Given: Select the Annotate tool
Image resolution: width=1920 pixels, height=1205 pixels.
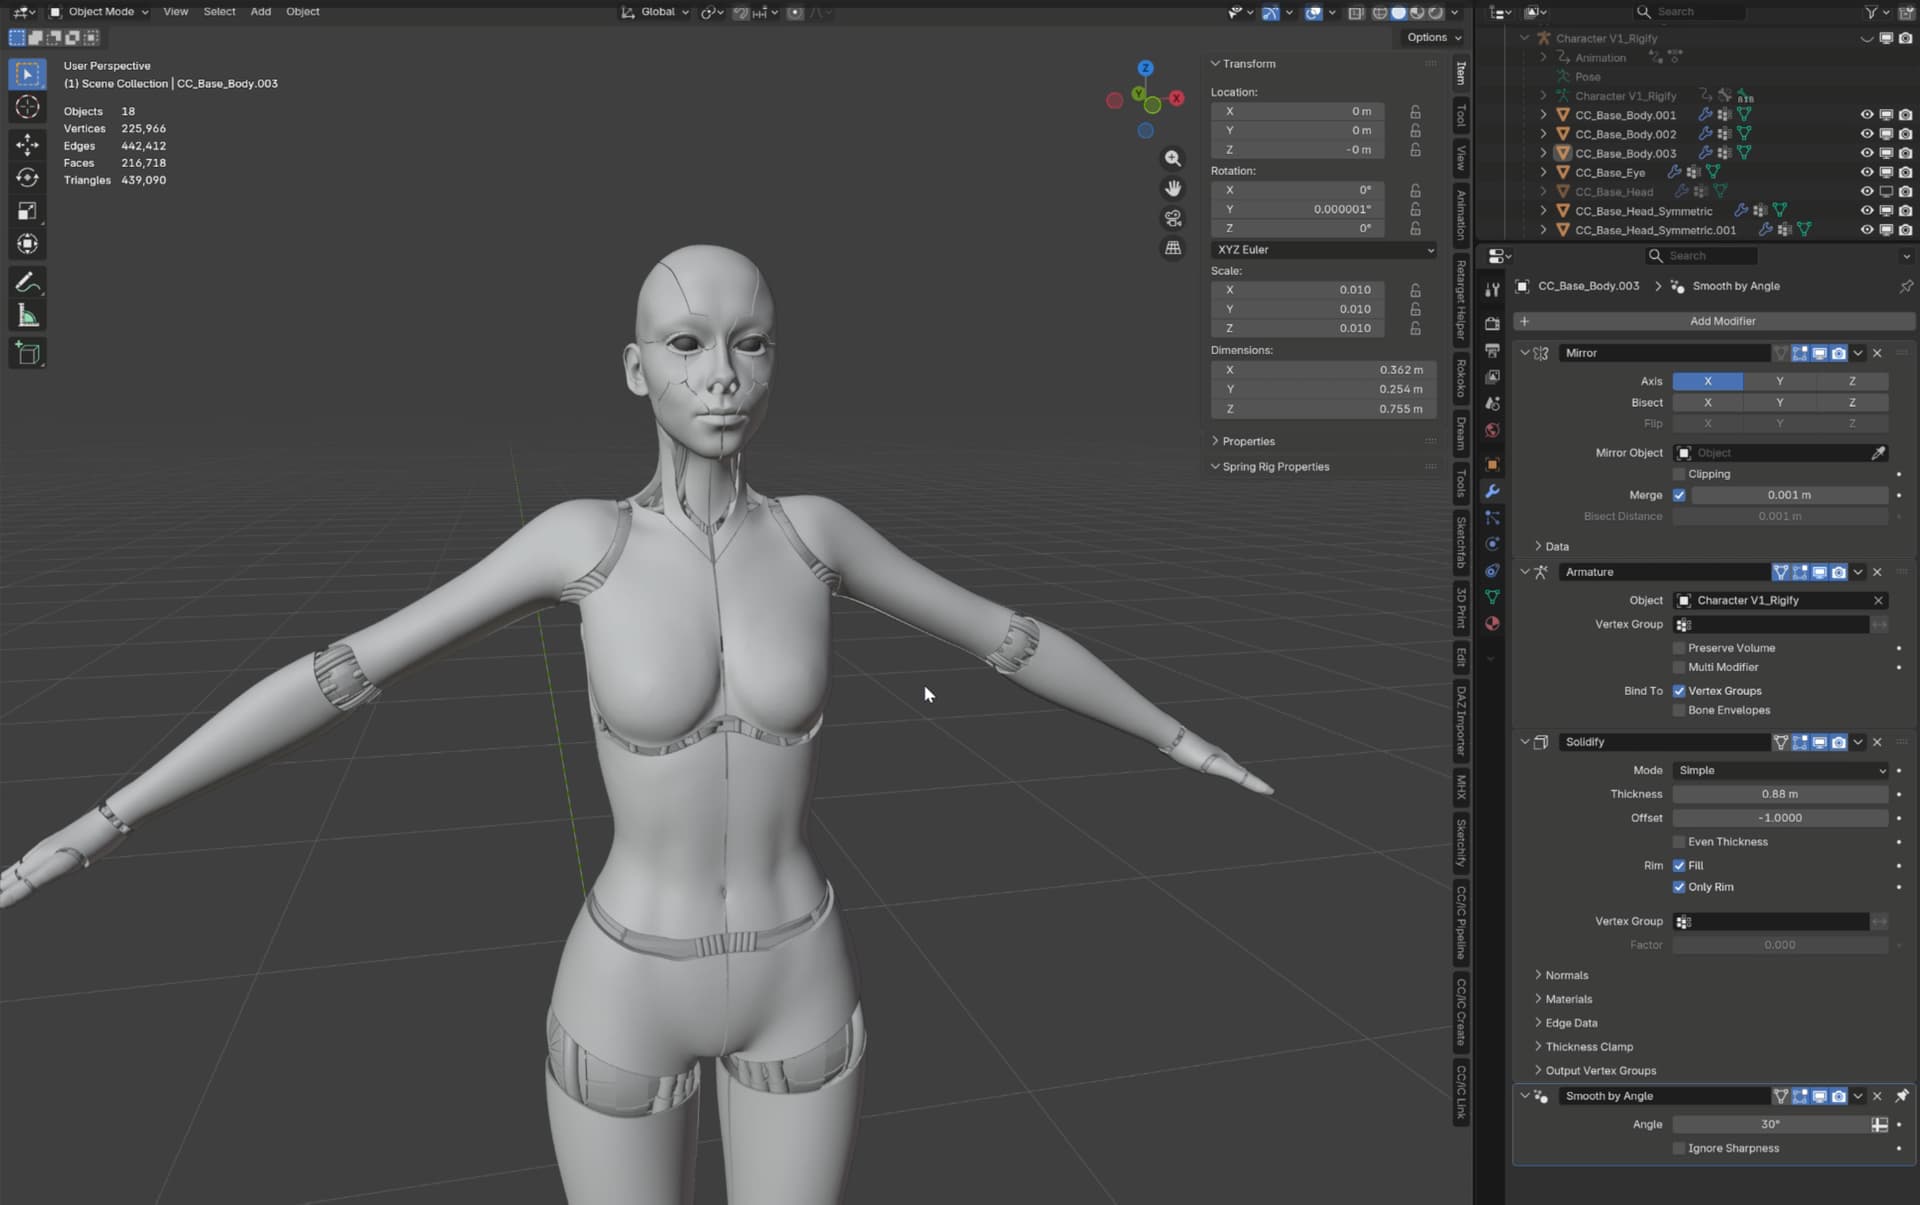Looking at the screenshot, I should [27, 283].
